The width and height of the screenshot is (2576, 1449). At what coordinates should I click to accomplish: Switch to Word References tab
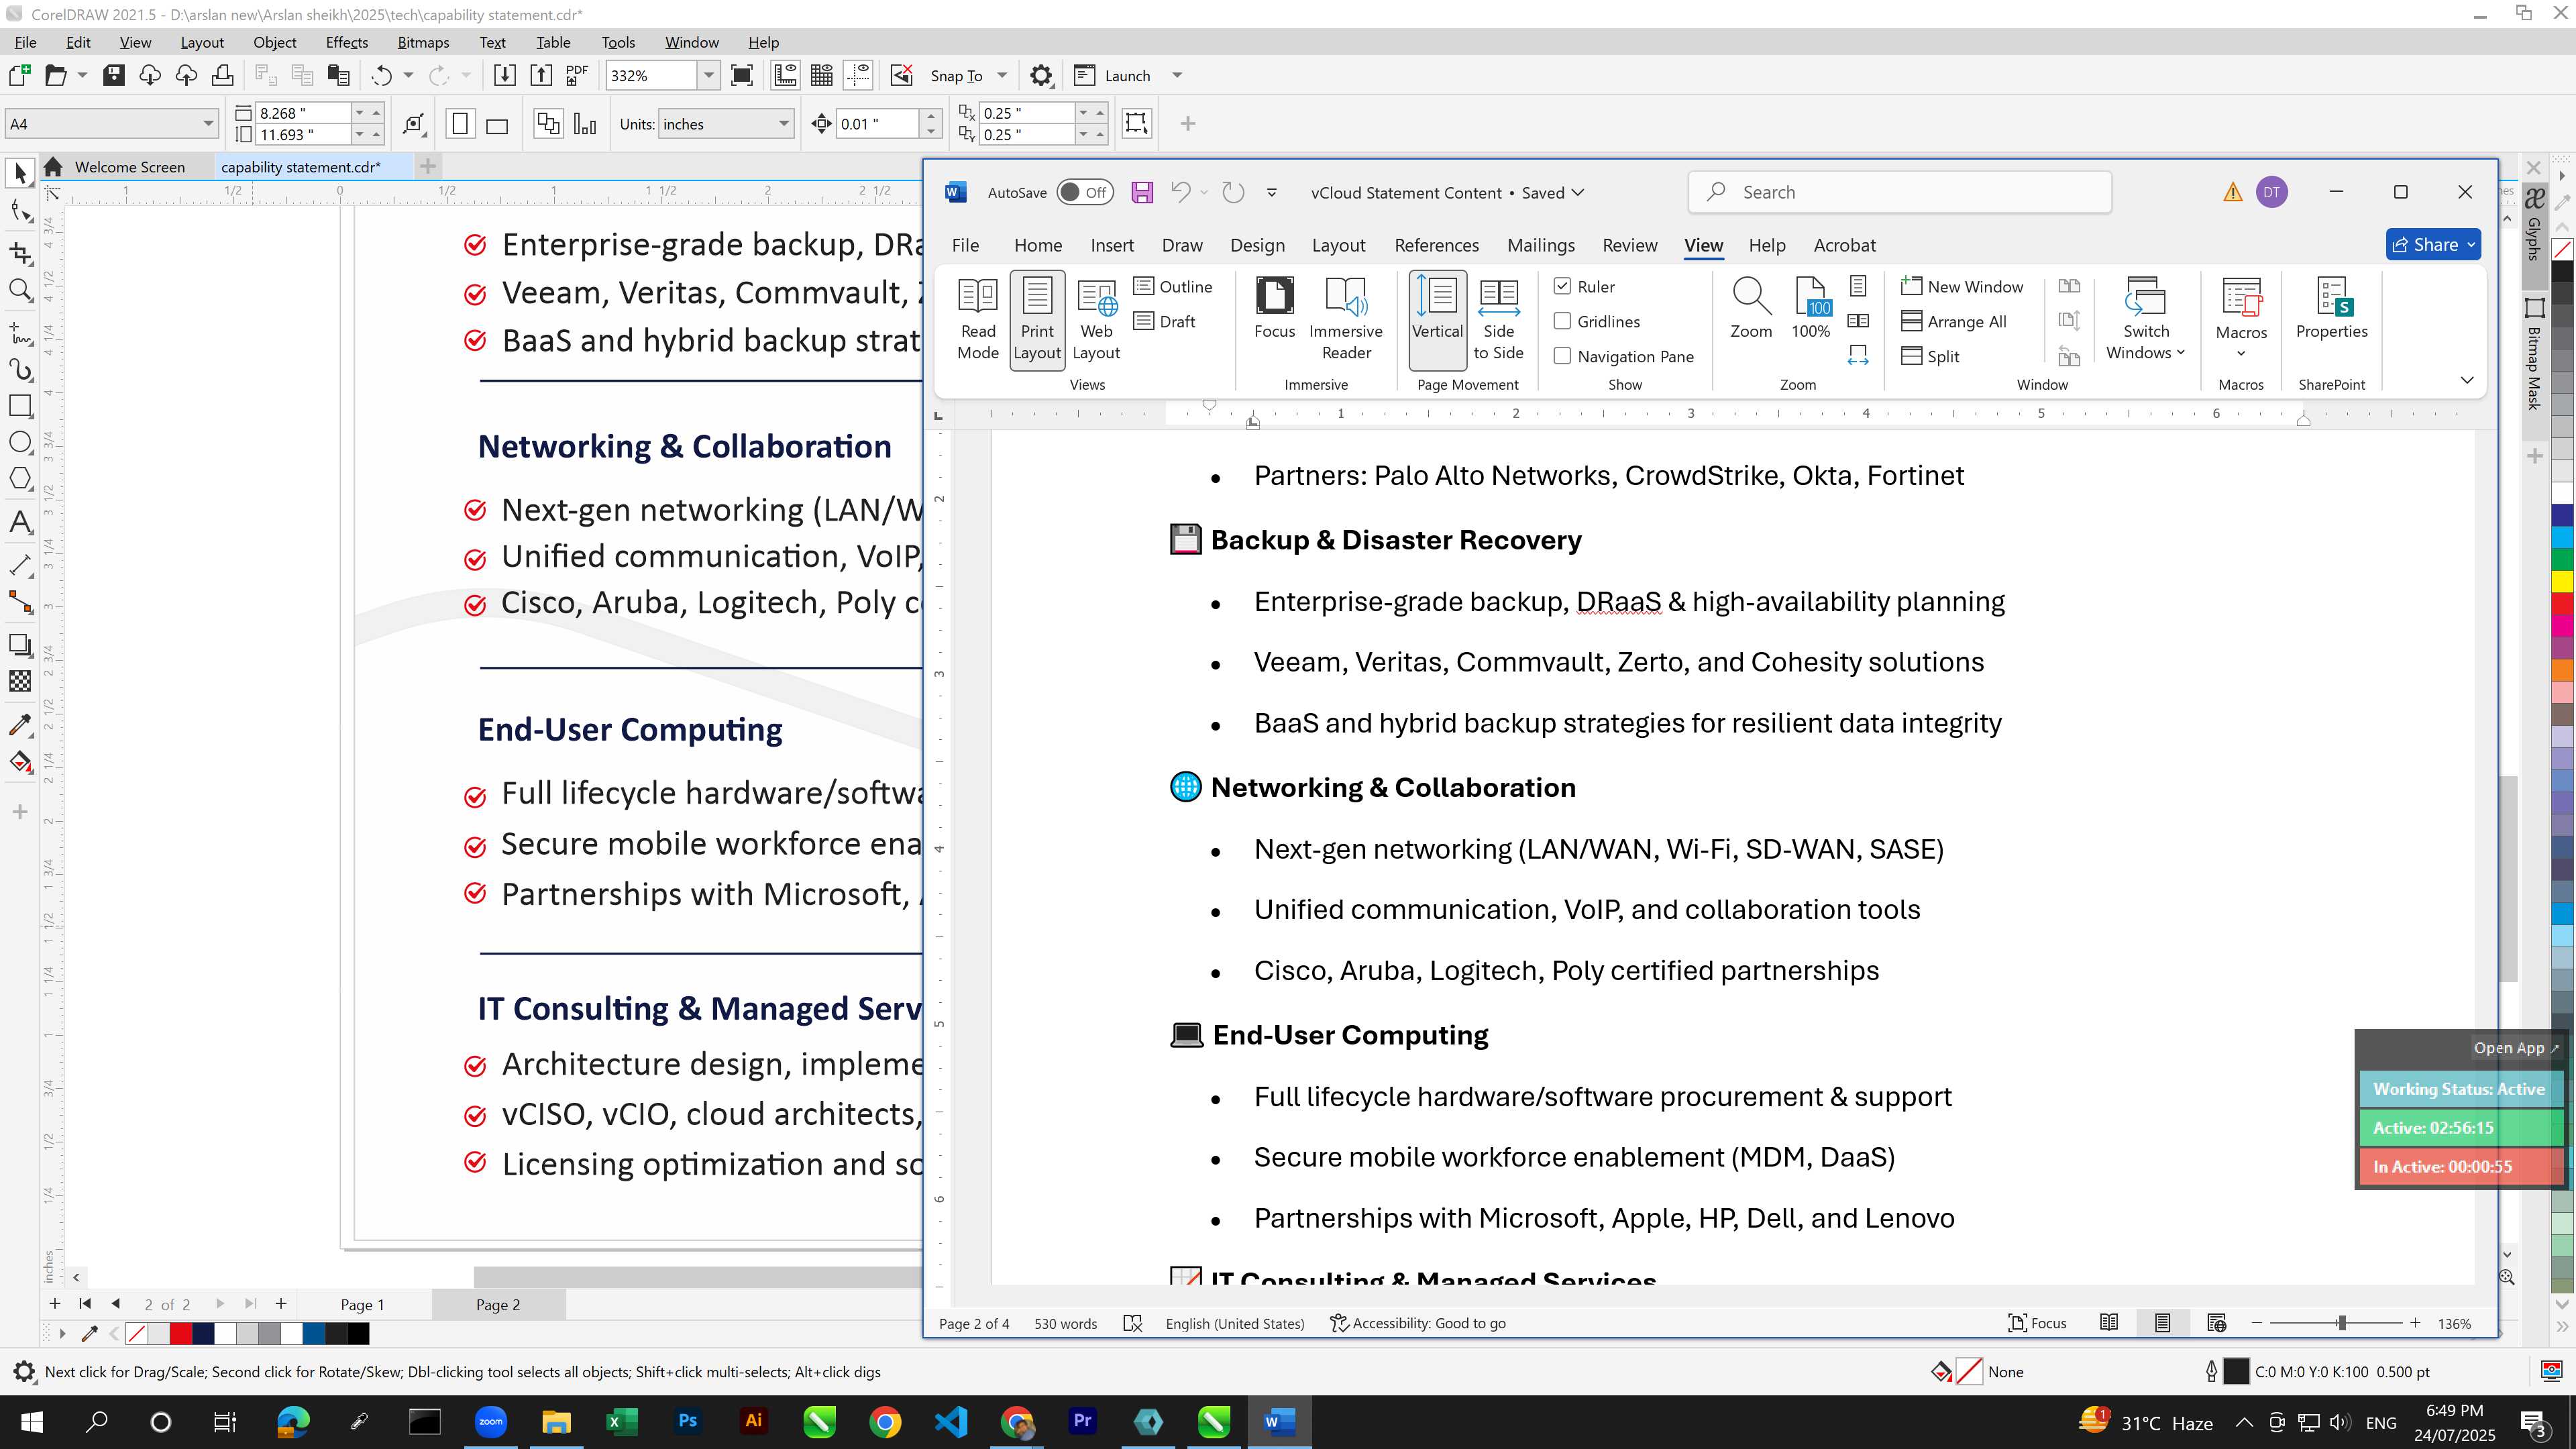(x=1436, y=245)
